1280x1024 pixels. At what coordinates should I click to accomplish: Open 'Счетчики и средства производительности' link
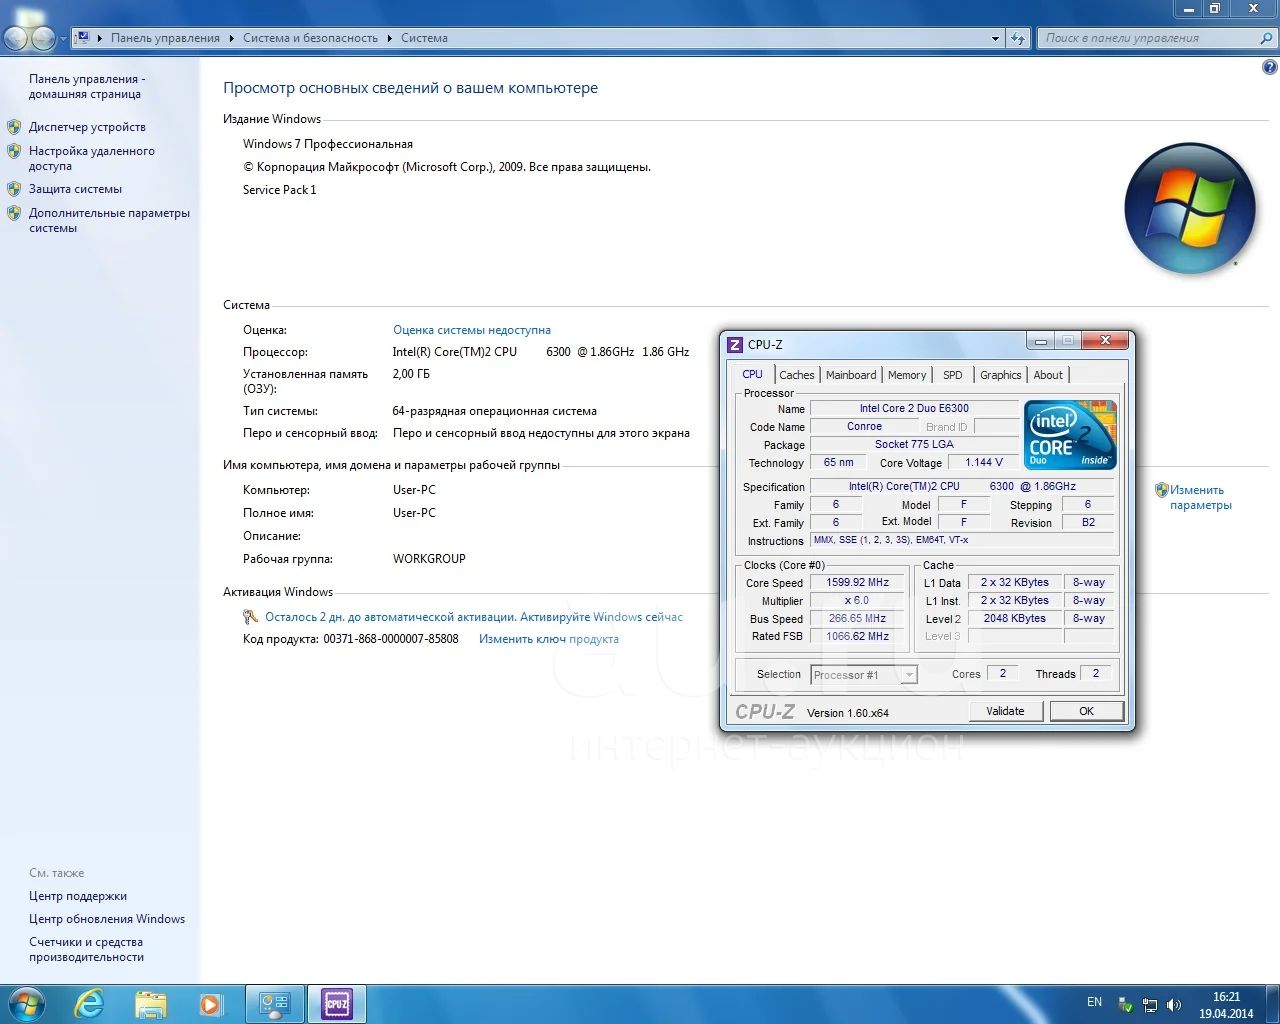coord(86,949)
